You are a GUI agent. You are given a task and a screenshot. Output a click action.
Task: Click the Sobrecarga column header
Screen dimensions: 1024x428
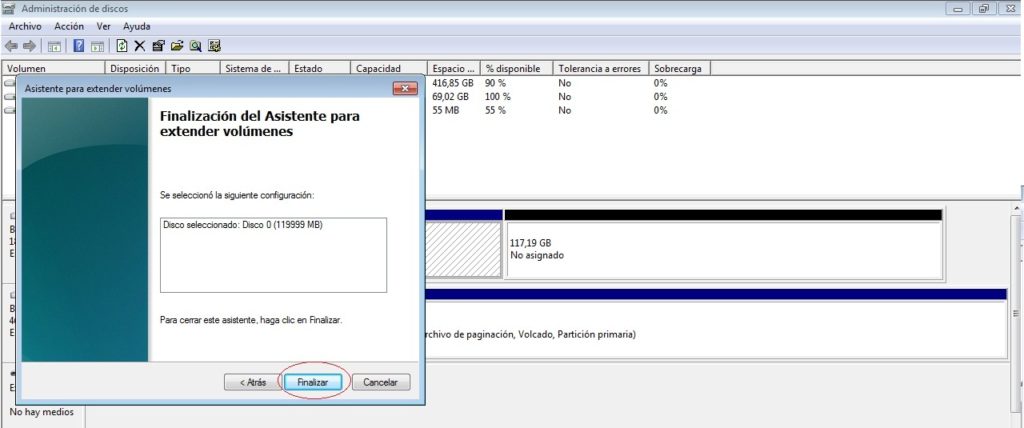point(678,68)
